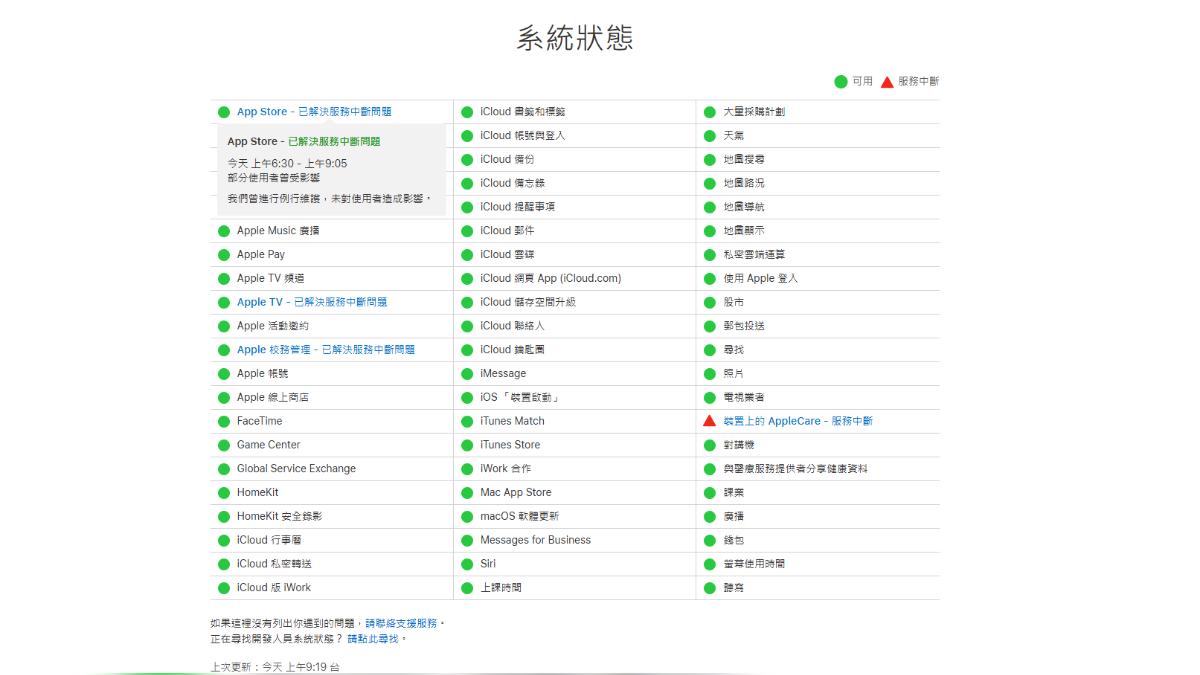Open the Apple TV resolved outage link
Image resolution: width=1200 pixels, height=675 pixels.
(312, 302)
